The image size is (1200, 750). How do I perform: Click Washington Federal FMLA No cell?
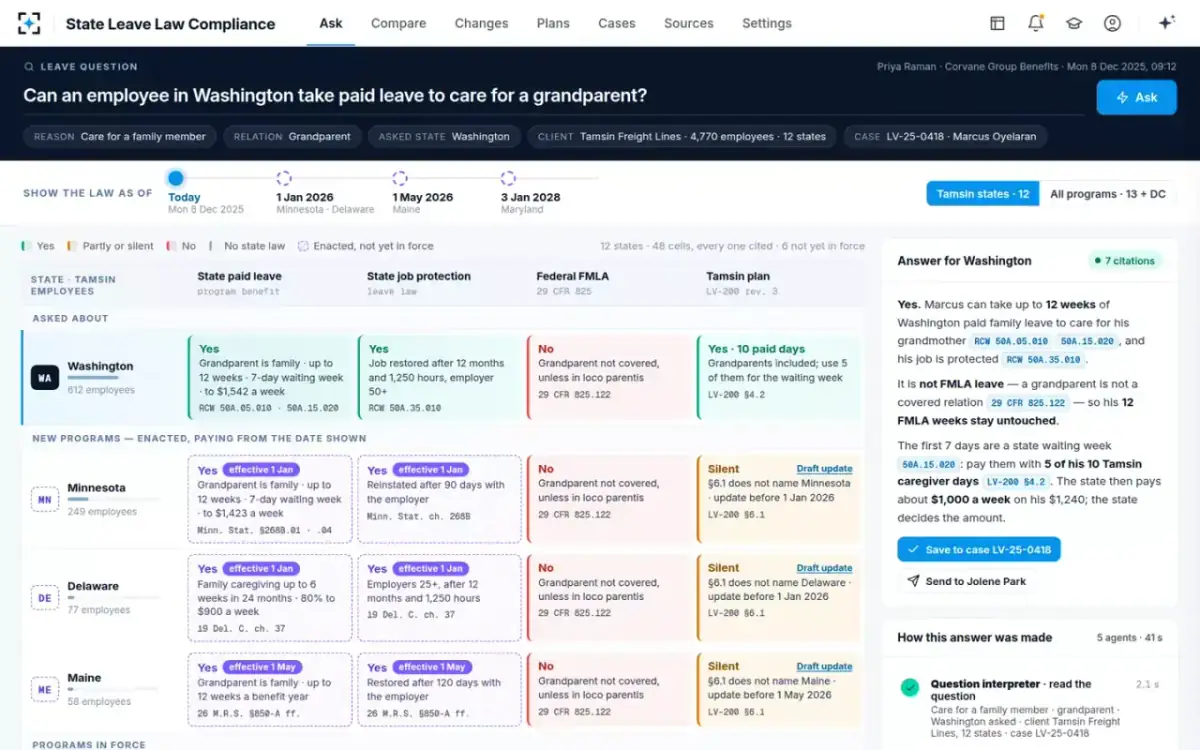[x=609, y=378]
